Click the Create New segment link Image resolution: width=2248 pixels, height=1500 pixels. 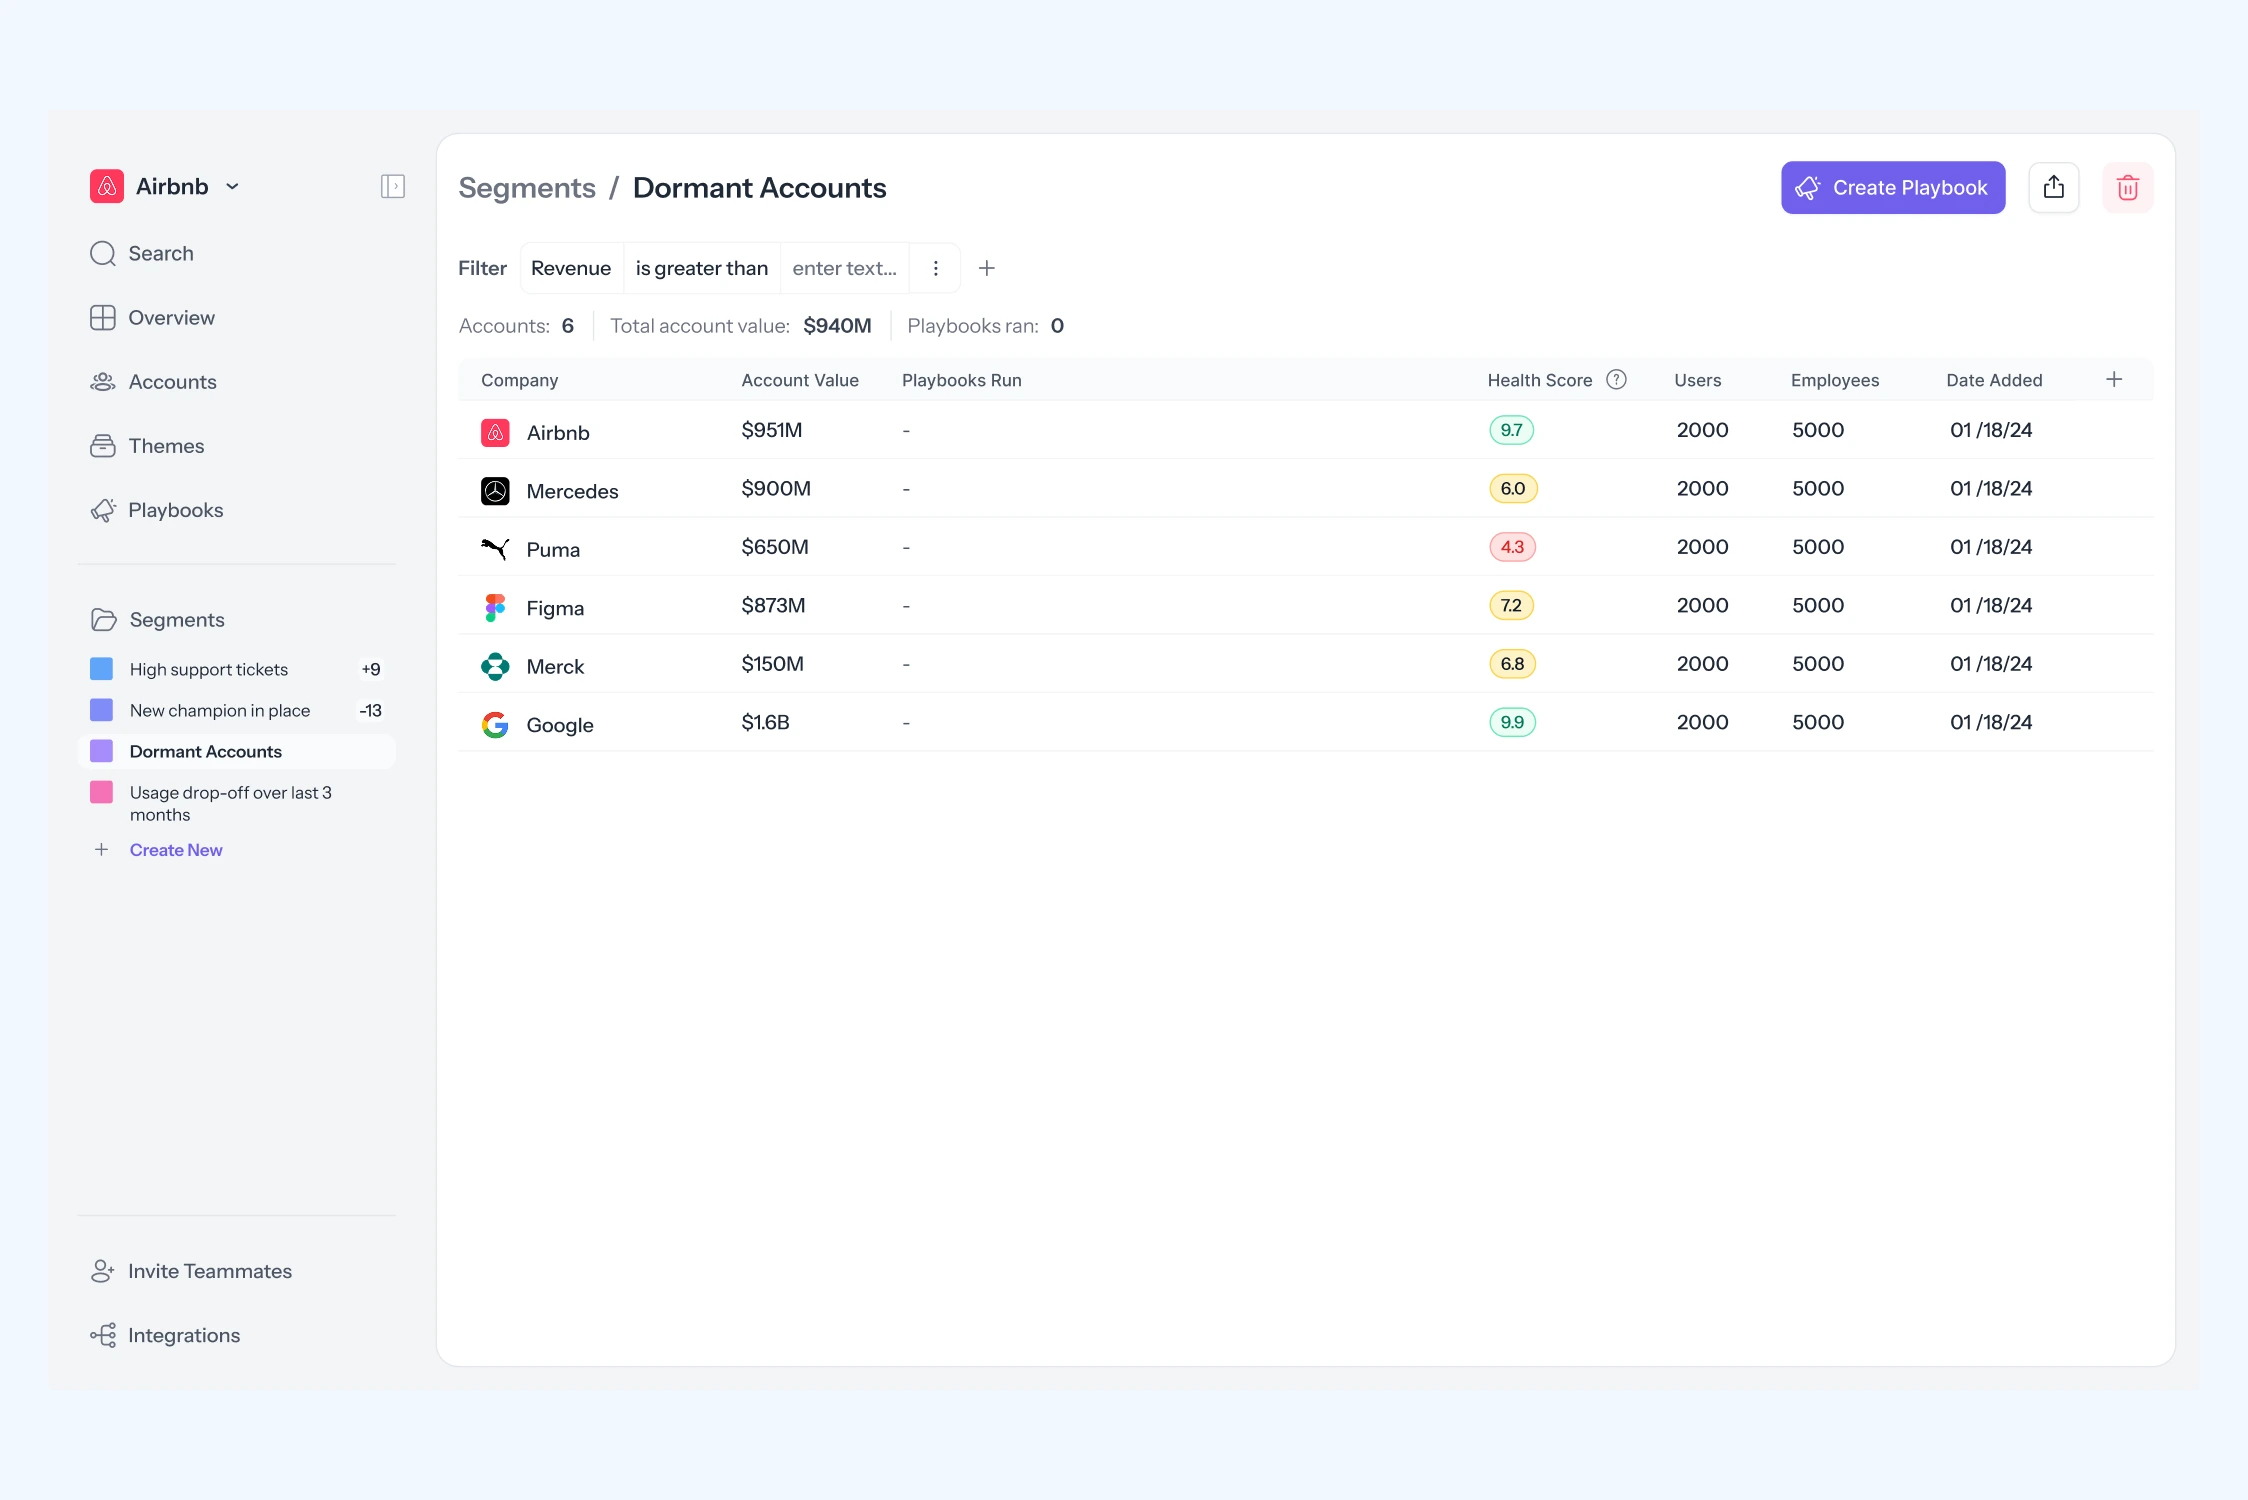click(176, 850)
